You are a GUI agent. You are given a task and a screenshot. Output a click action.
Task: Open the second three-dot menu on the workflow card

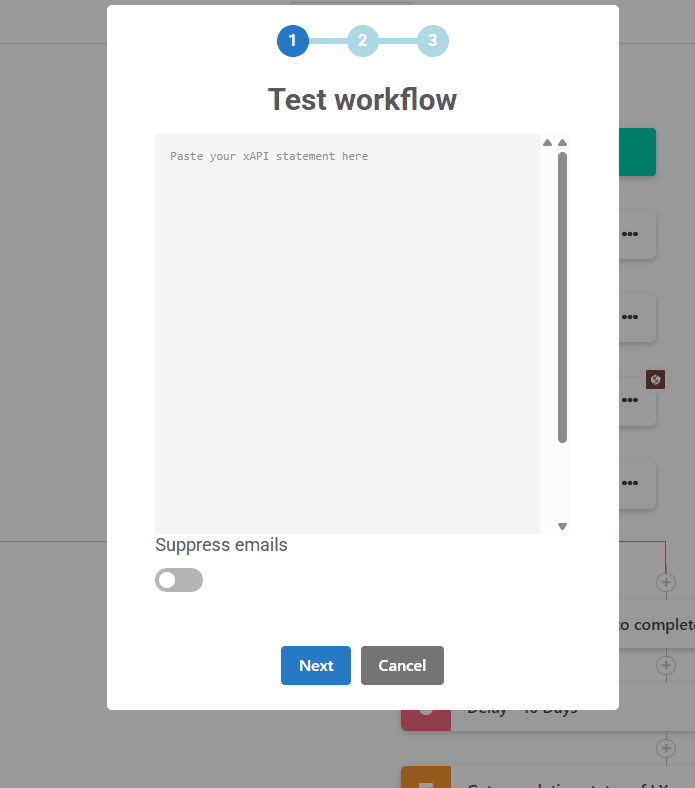point(630,317)
